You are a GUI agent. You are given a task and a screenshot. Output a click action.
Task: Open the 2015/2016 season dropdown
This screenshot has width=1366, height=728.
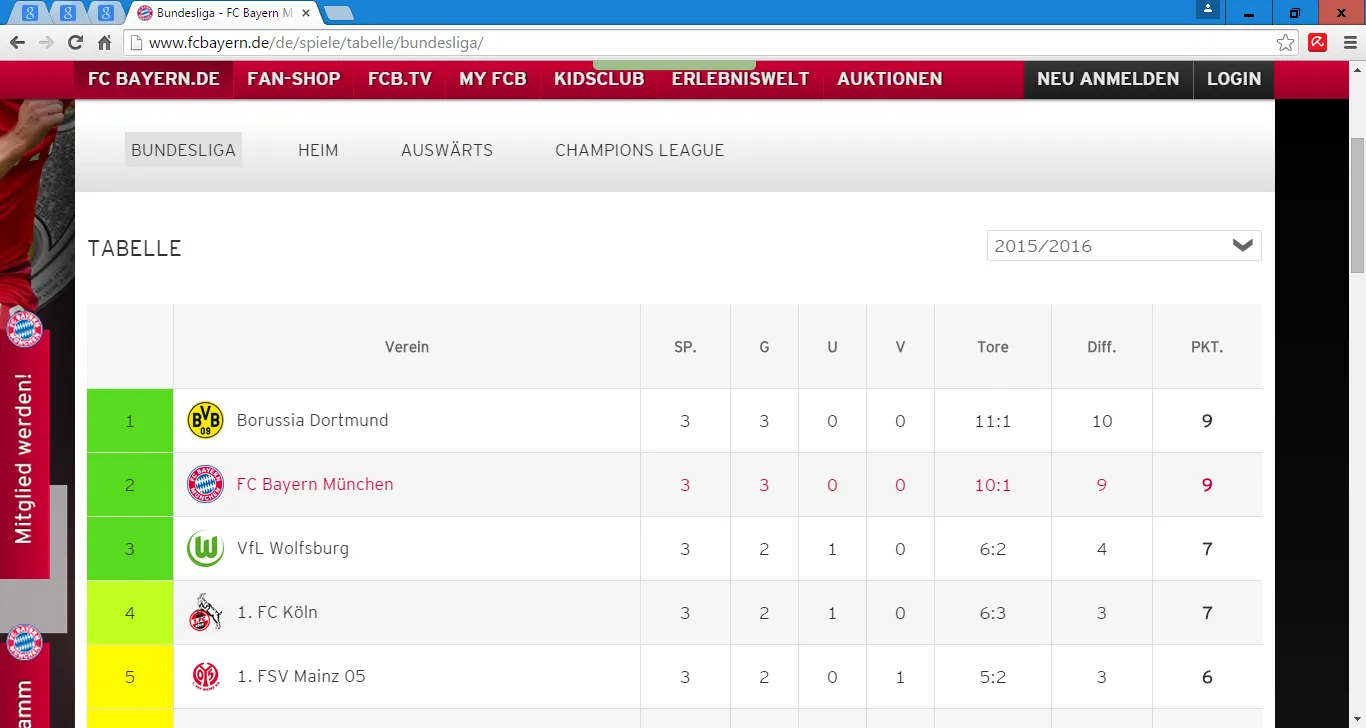coord(1124,246)
